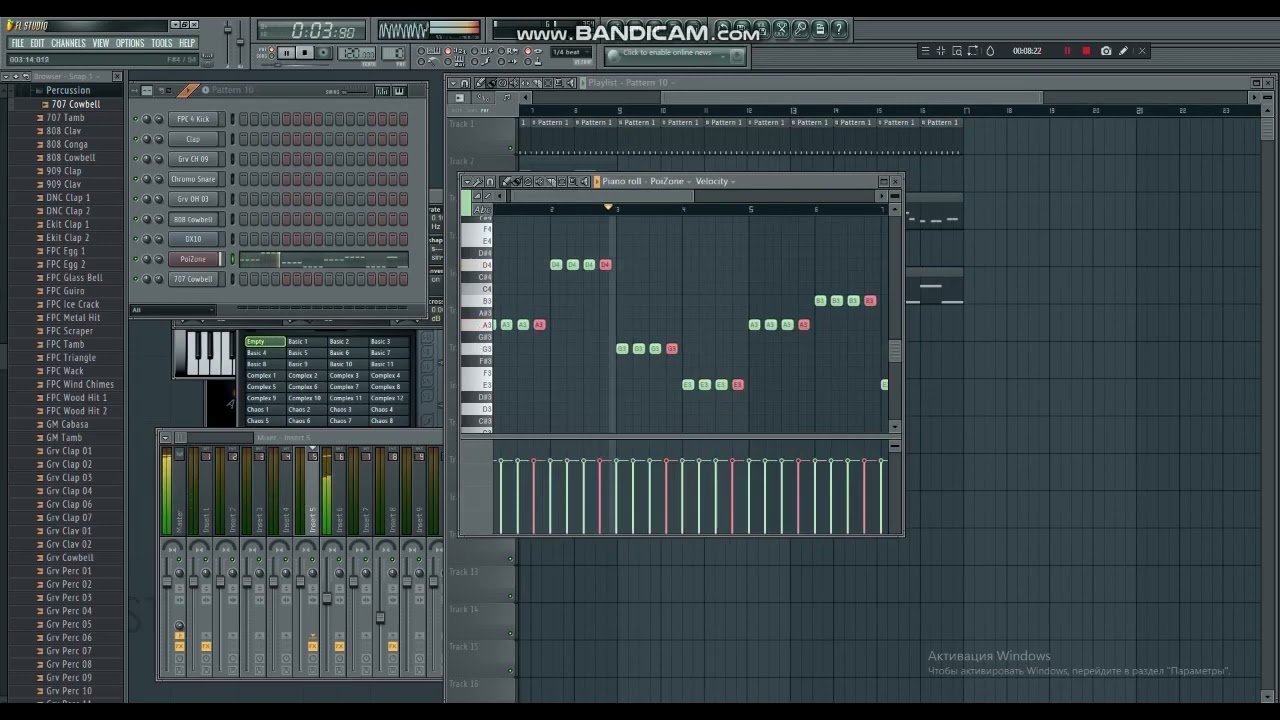The width and height of the screenshot is (1280, 720).
Task: Select the zoom tool in Piano roll toolbar
Action: click(573, 181)
